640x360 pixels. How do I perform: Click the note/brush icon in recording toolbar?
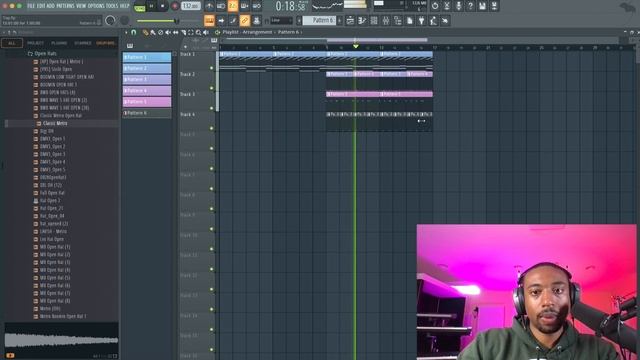click(233, 20)
